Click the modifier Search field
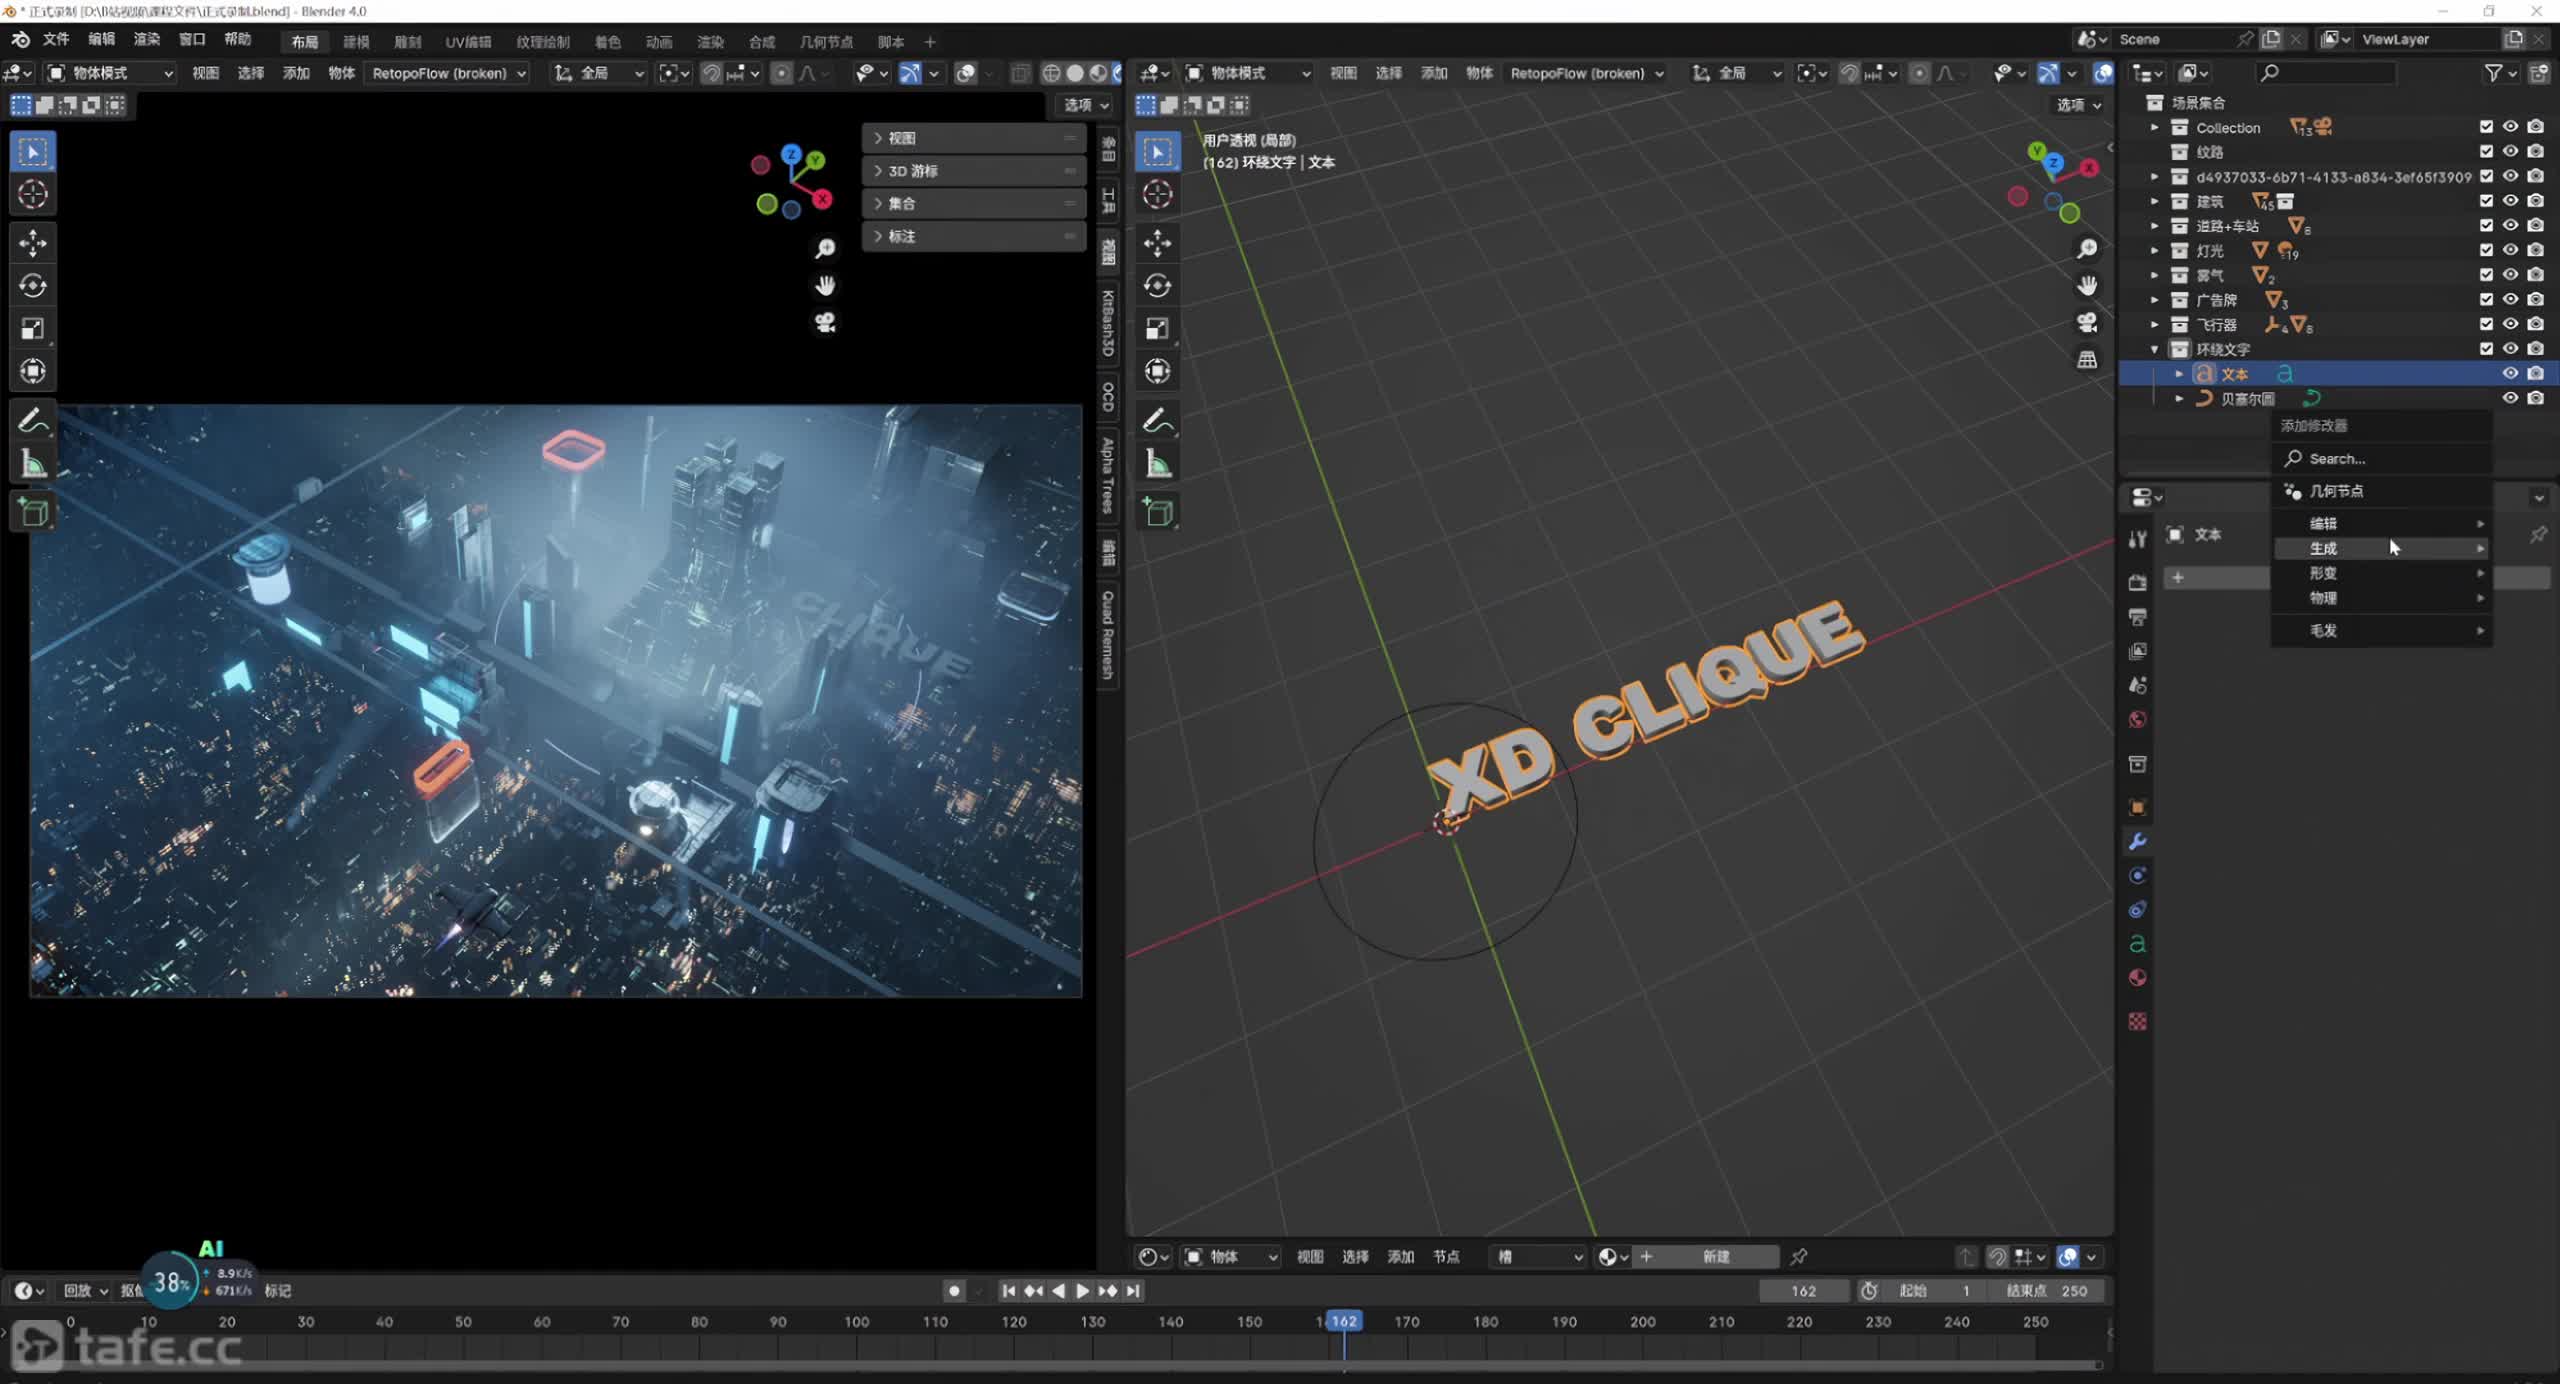 click(x=2382, y=459)
